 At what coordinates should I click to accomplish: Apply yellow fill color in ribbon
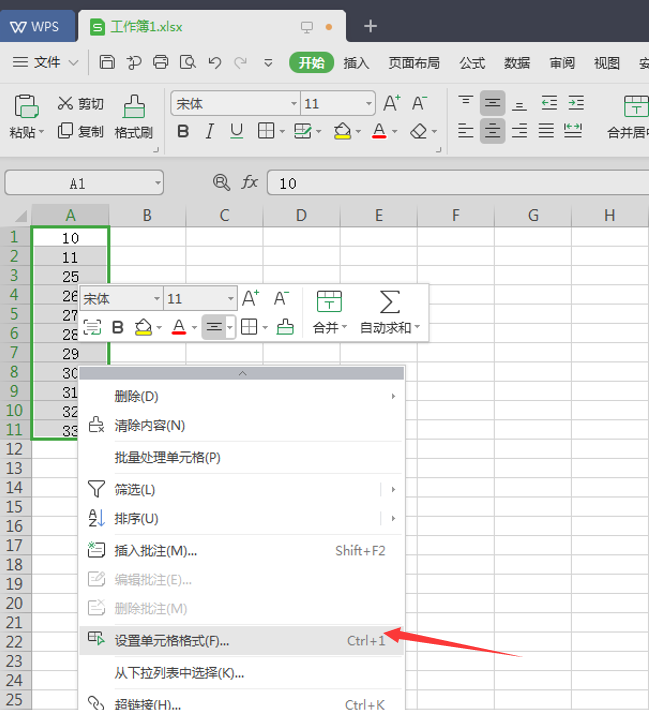[x=342, y=131]
